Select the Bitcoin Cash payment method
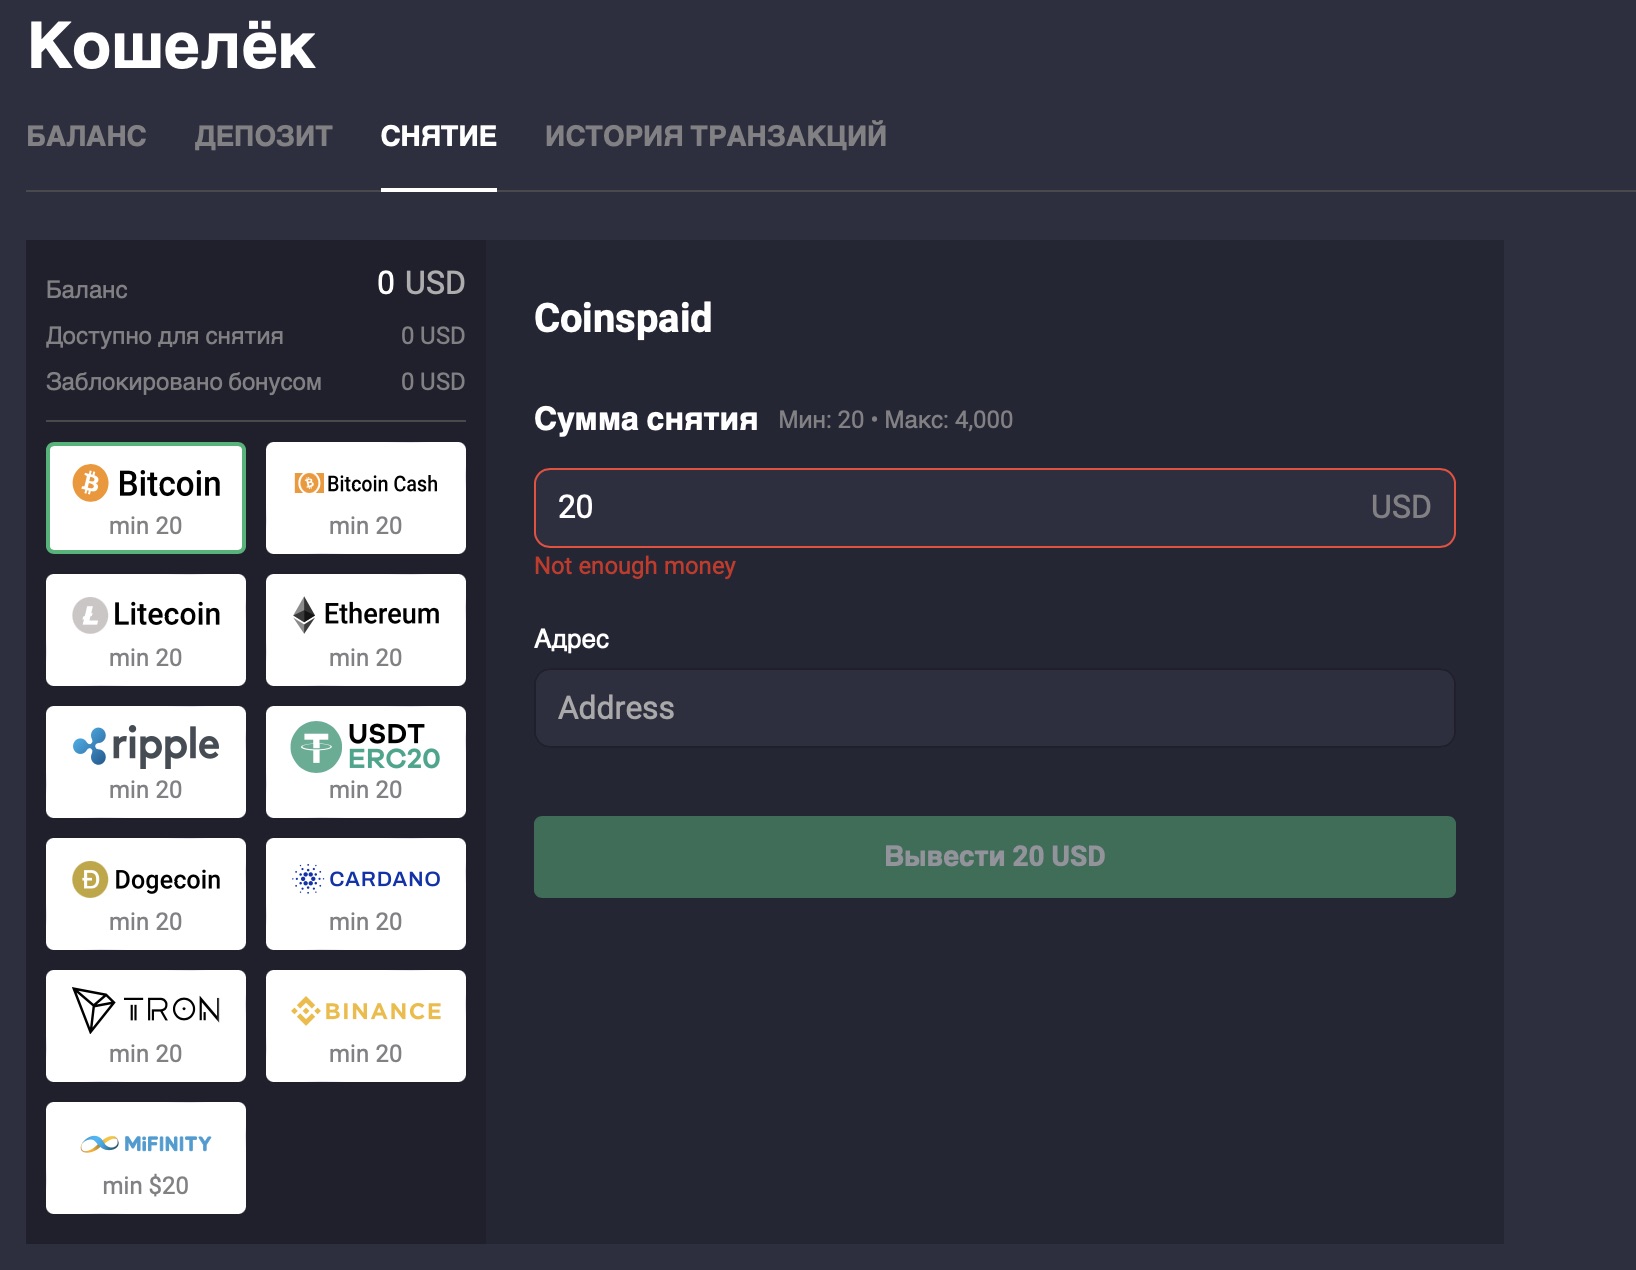The image size is (1636, 1270). (366, 498)
